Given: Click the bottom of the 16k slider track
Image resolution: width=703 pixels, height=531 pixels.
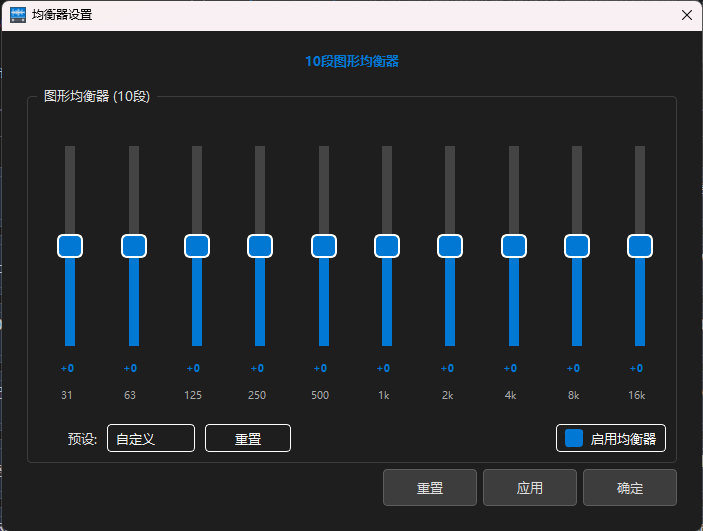Looking at the screenshot, I should point(640,340).
